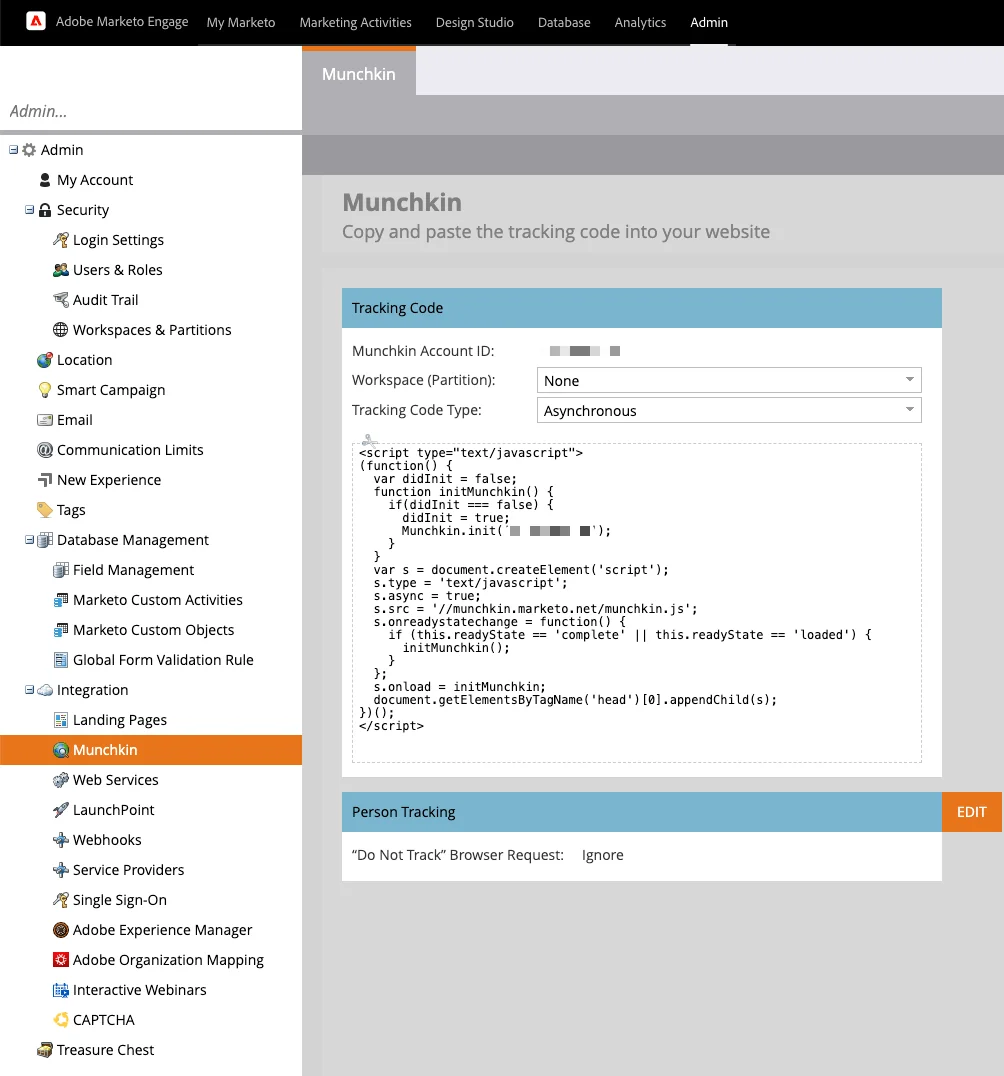Click the Field Management database icon

tap(60, 570)
